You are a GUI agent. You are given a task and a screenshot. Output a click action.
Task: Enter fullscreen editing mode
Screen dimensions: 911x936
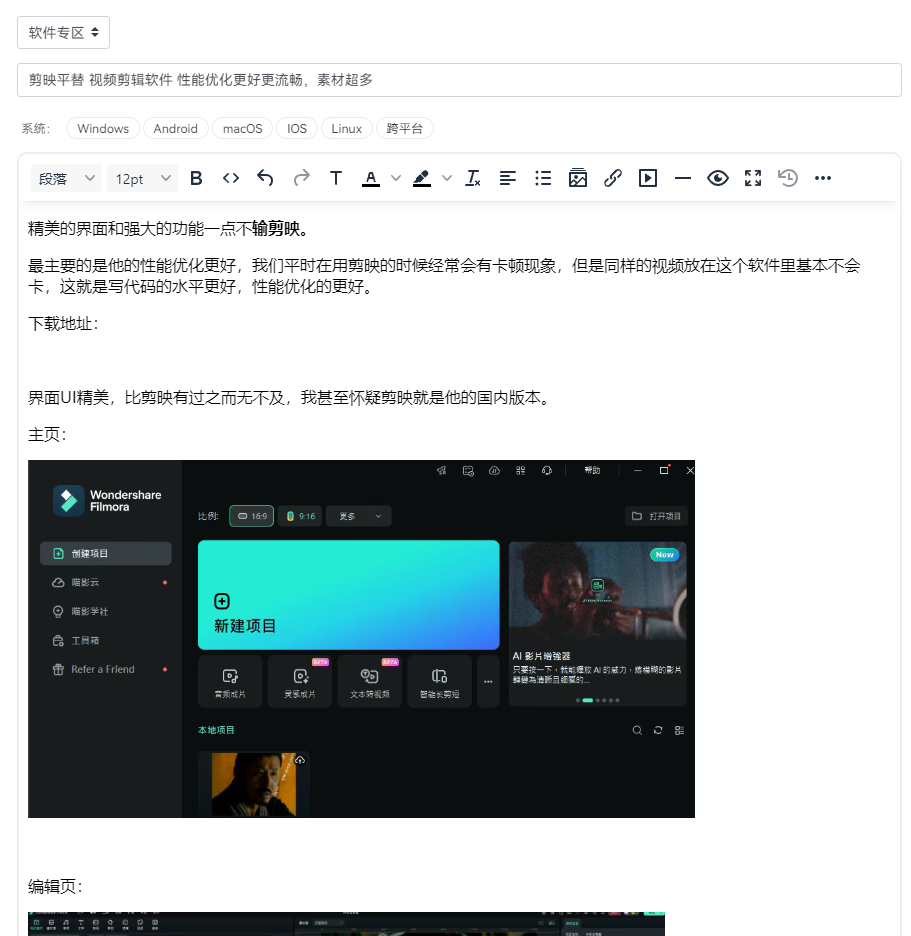(x=753, y=178)
